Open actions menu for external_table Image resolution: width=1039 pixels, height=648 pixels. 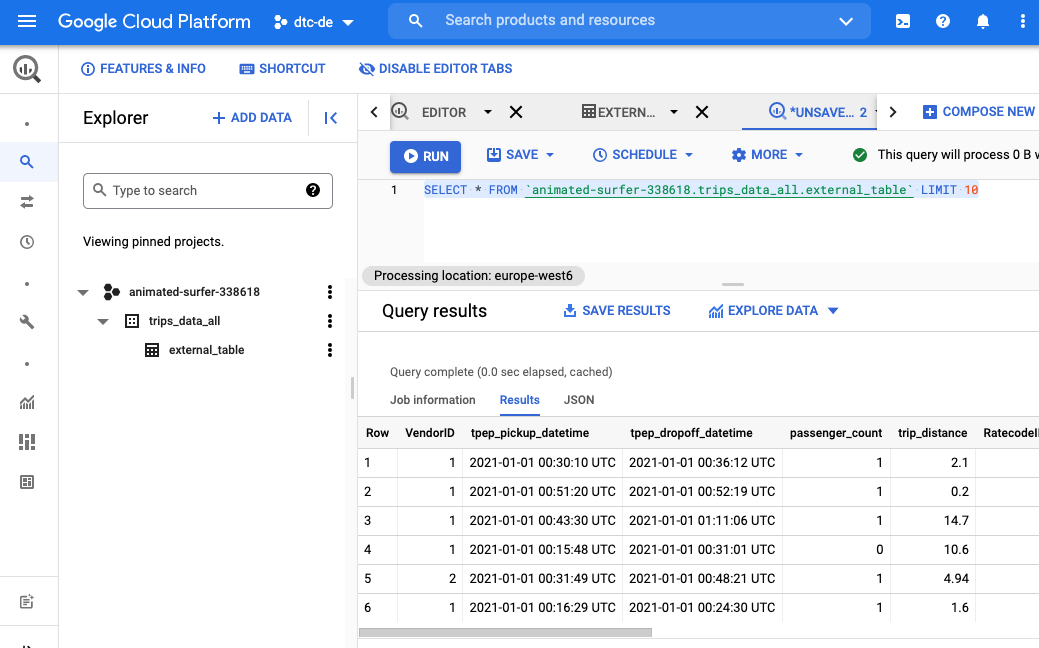(x=329, y=350)
